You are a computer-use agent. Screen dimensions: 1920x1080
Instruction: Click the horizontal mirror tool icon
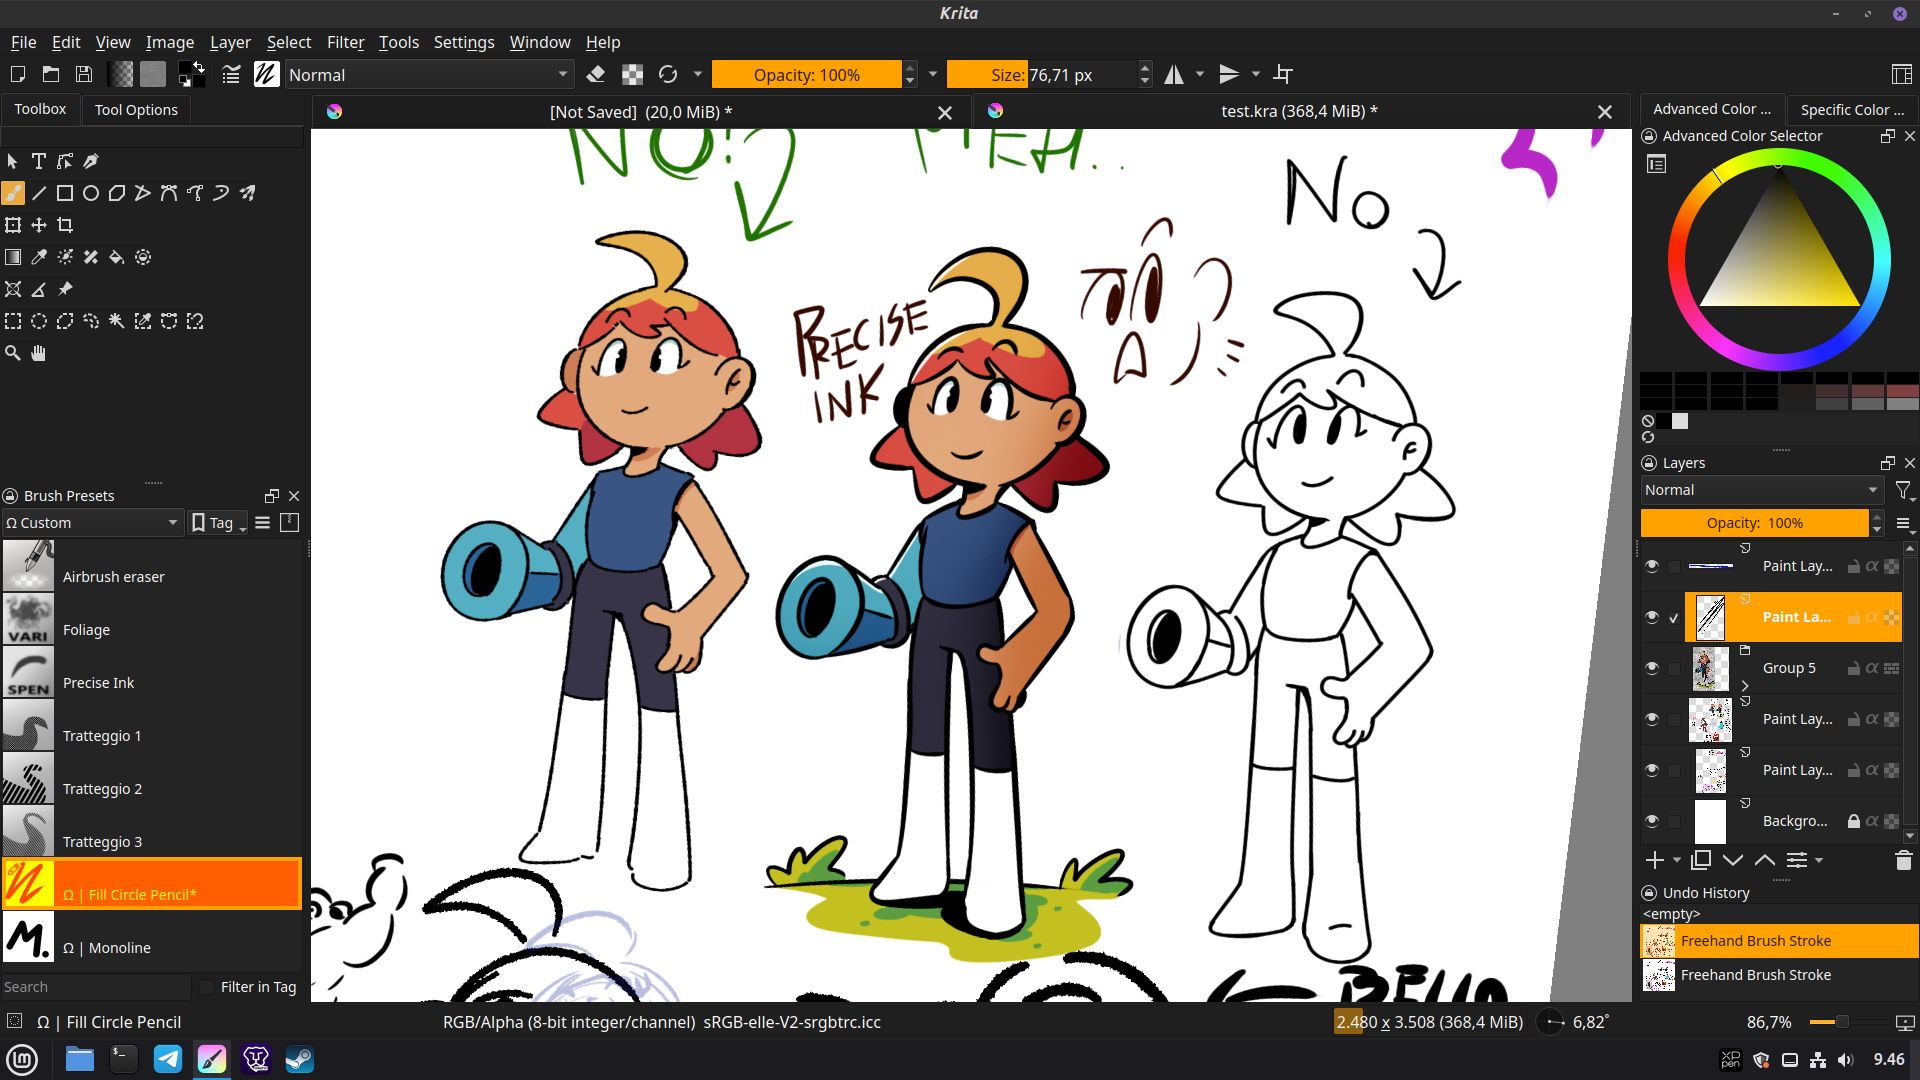point(1174,75)
